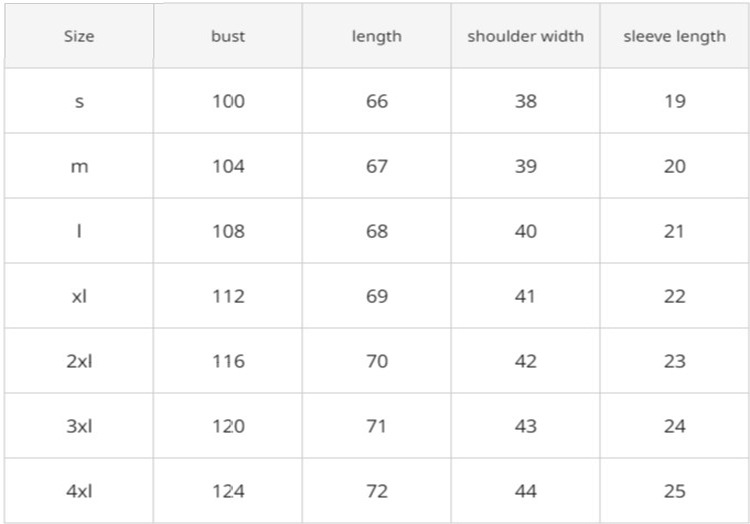Select sleeve length value 25 cell
Image resolution: width=750 pixels, height=524 pixels.
(674, 491)
